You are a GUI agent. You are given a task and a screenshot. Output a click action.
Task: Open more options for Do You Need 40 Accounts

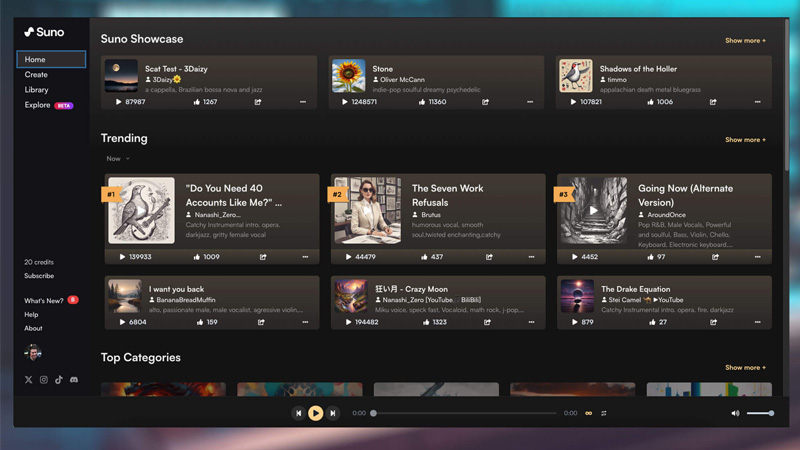[x=305, y=257]
